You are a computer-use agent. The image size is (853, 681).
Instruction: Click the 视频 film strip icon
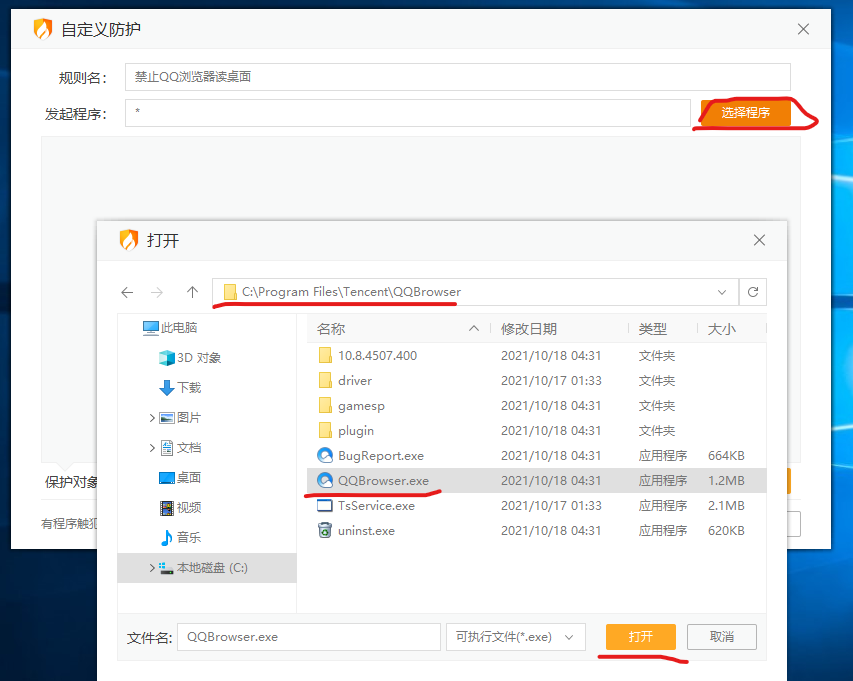point(166,507)
